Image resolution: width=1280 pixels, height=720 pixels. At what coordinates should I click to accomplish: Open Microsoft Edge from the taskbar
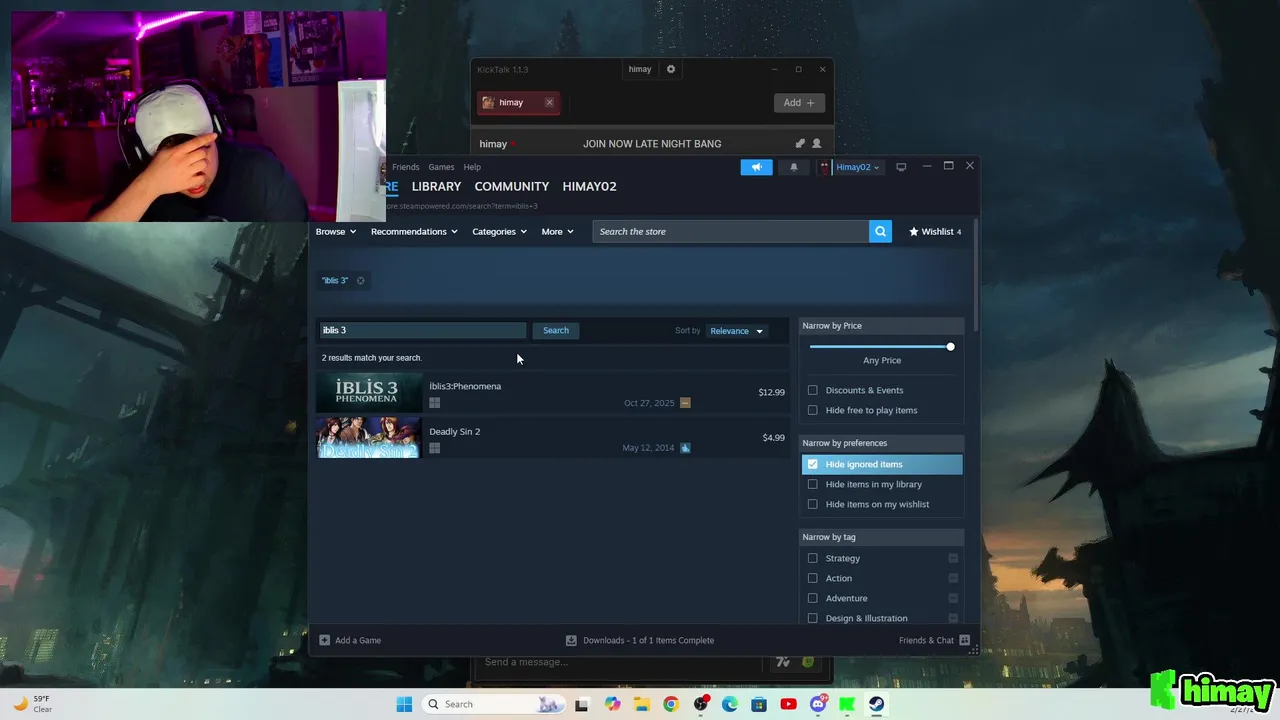click(x=730, y=704)
